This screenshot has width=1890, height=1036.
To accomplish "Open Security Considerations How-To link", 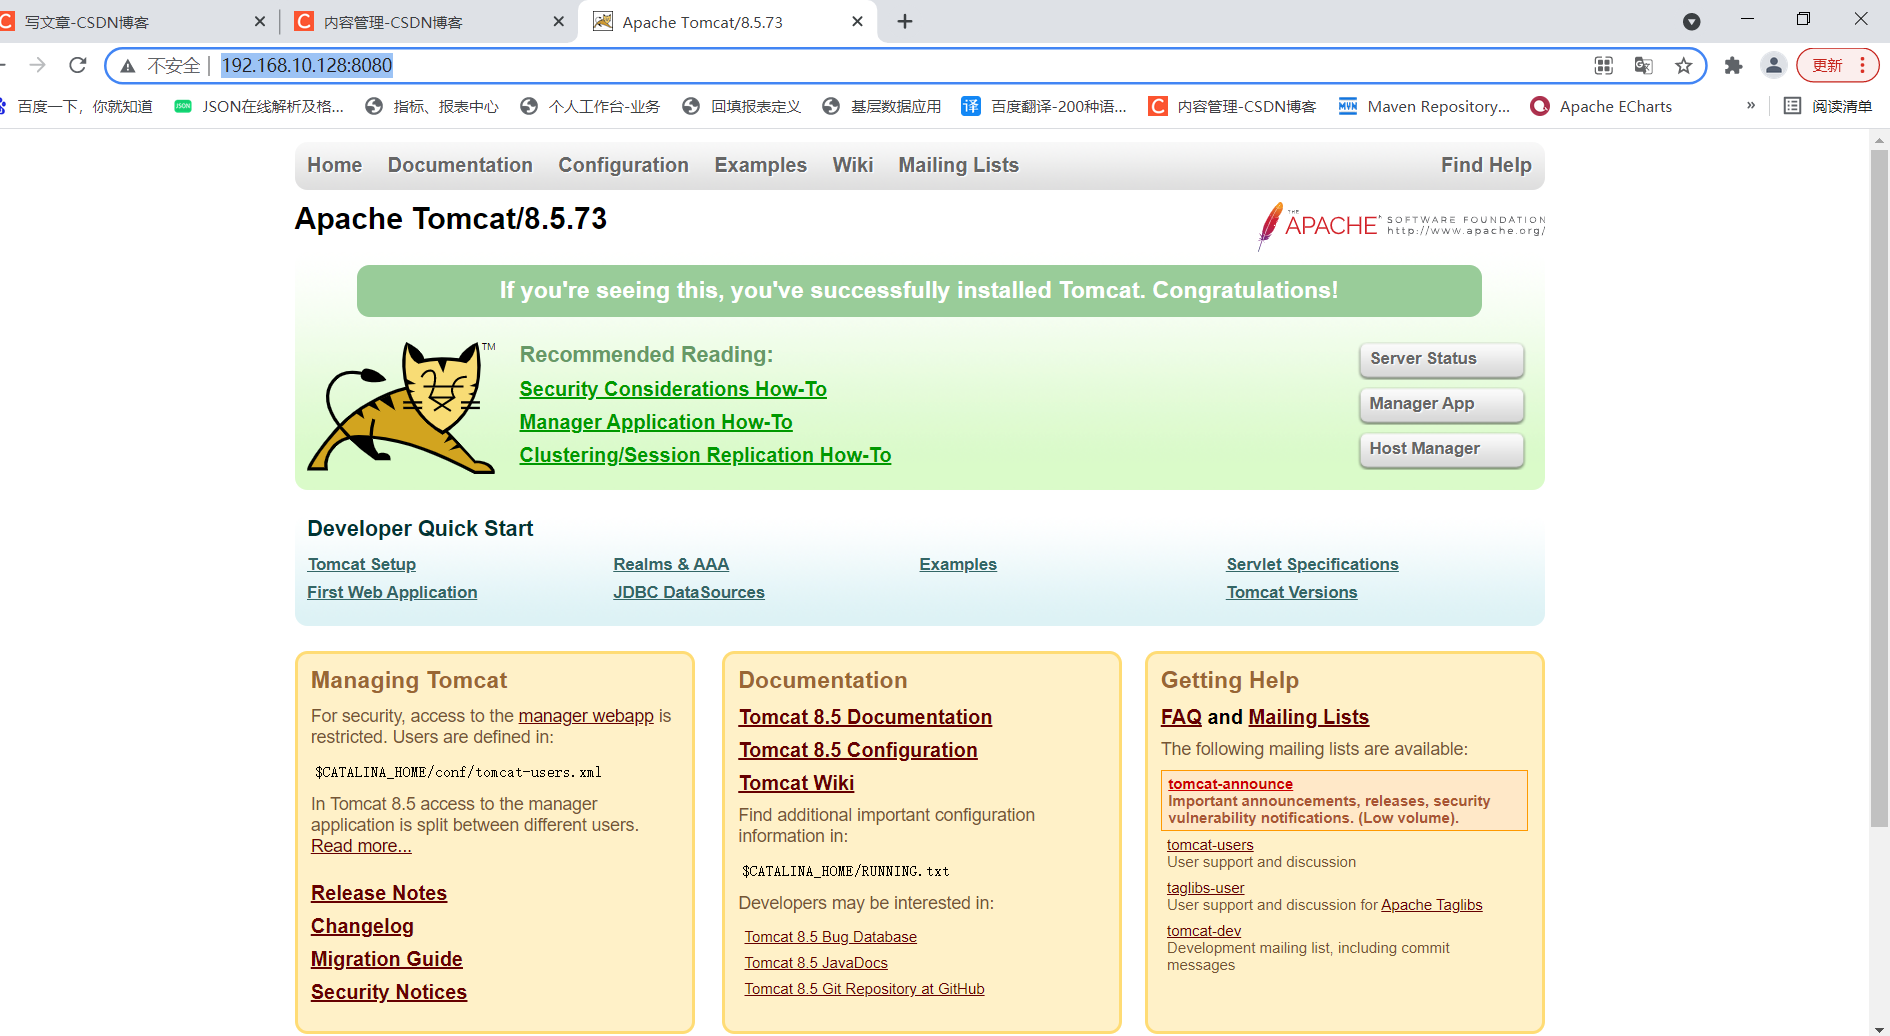I will (673, 389).
